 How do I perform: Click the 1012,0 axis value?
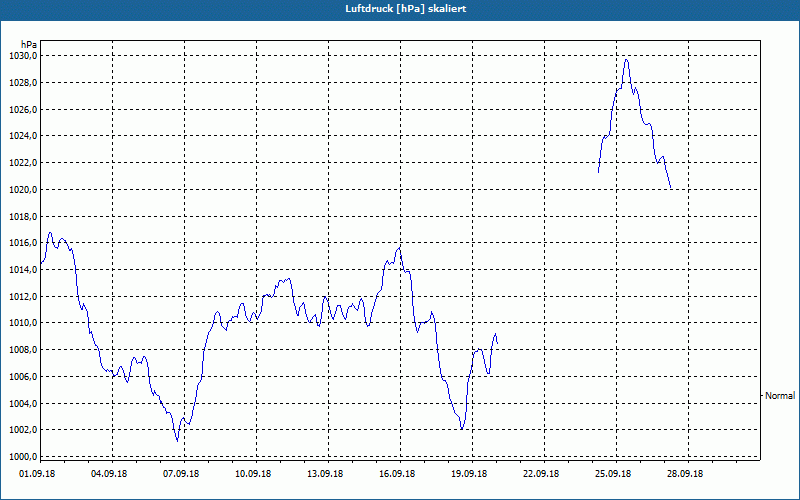(x=23, y=296)
